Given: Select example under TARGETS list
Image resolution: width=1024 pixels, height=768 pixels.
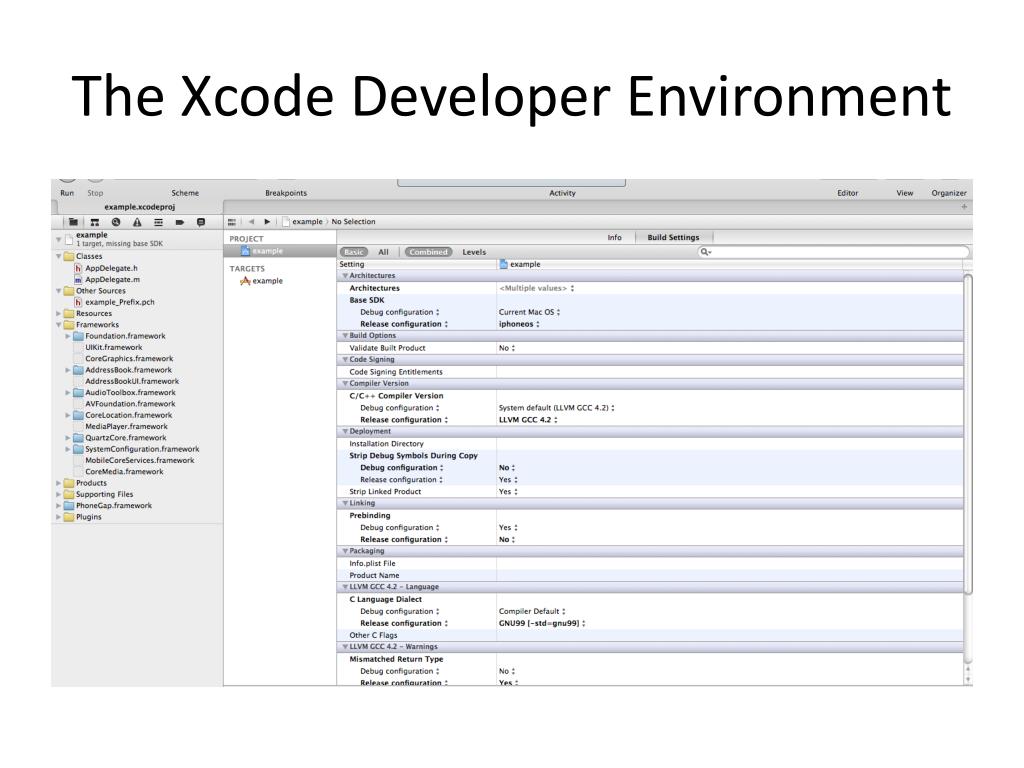Looking at the screenshot, I should [268, 281].
